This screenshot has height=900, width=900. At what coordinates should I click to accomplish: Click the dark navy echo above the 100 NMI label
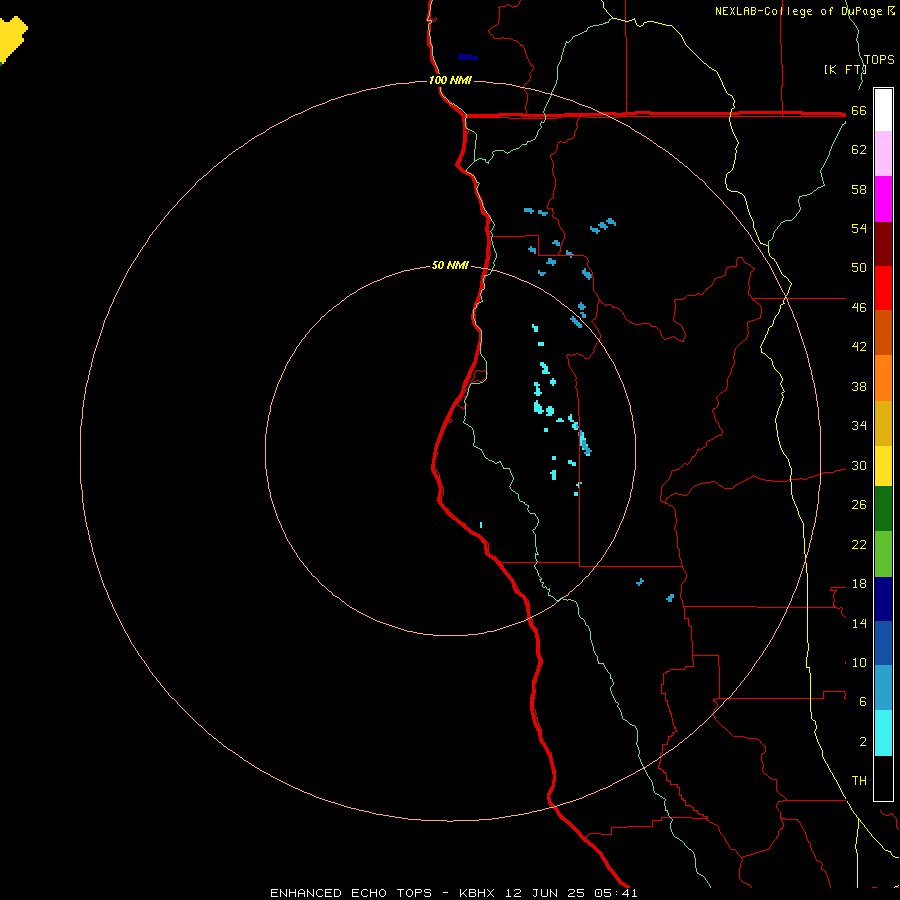click(x=467, y=57)
